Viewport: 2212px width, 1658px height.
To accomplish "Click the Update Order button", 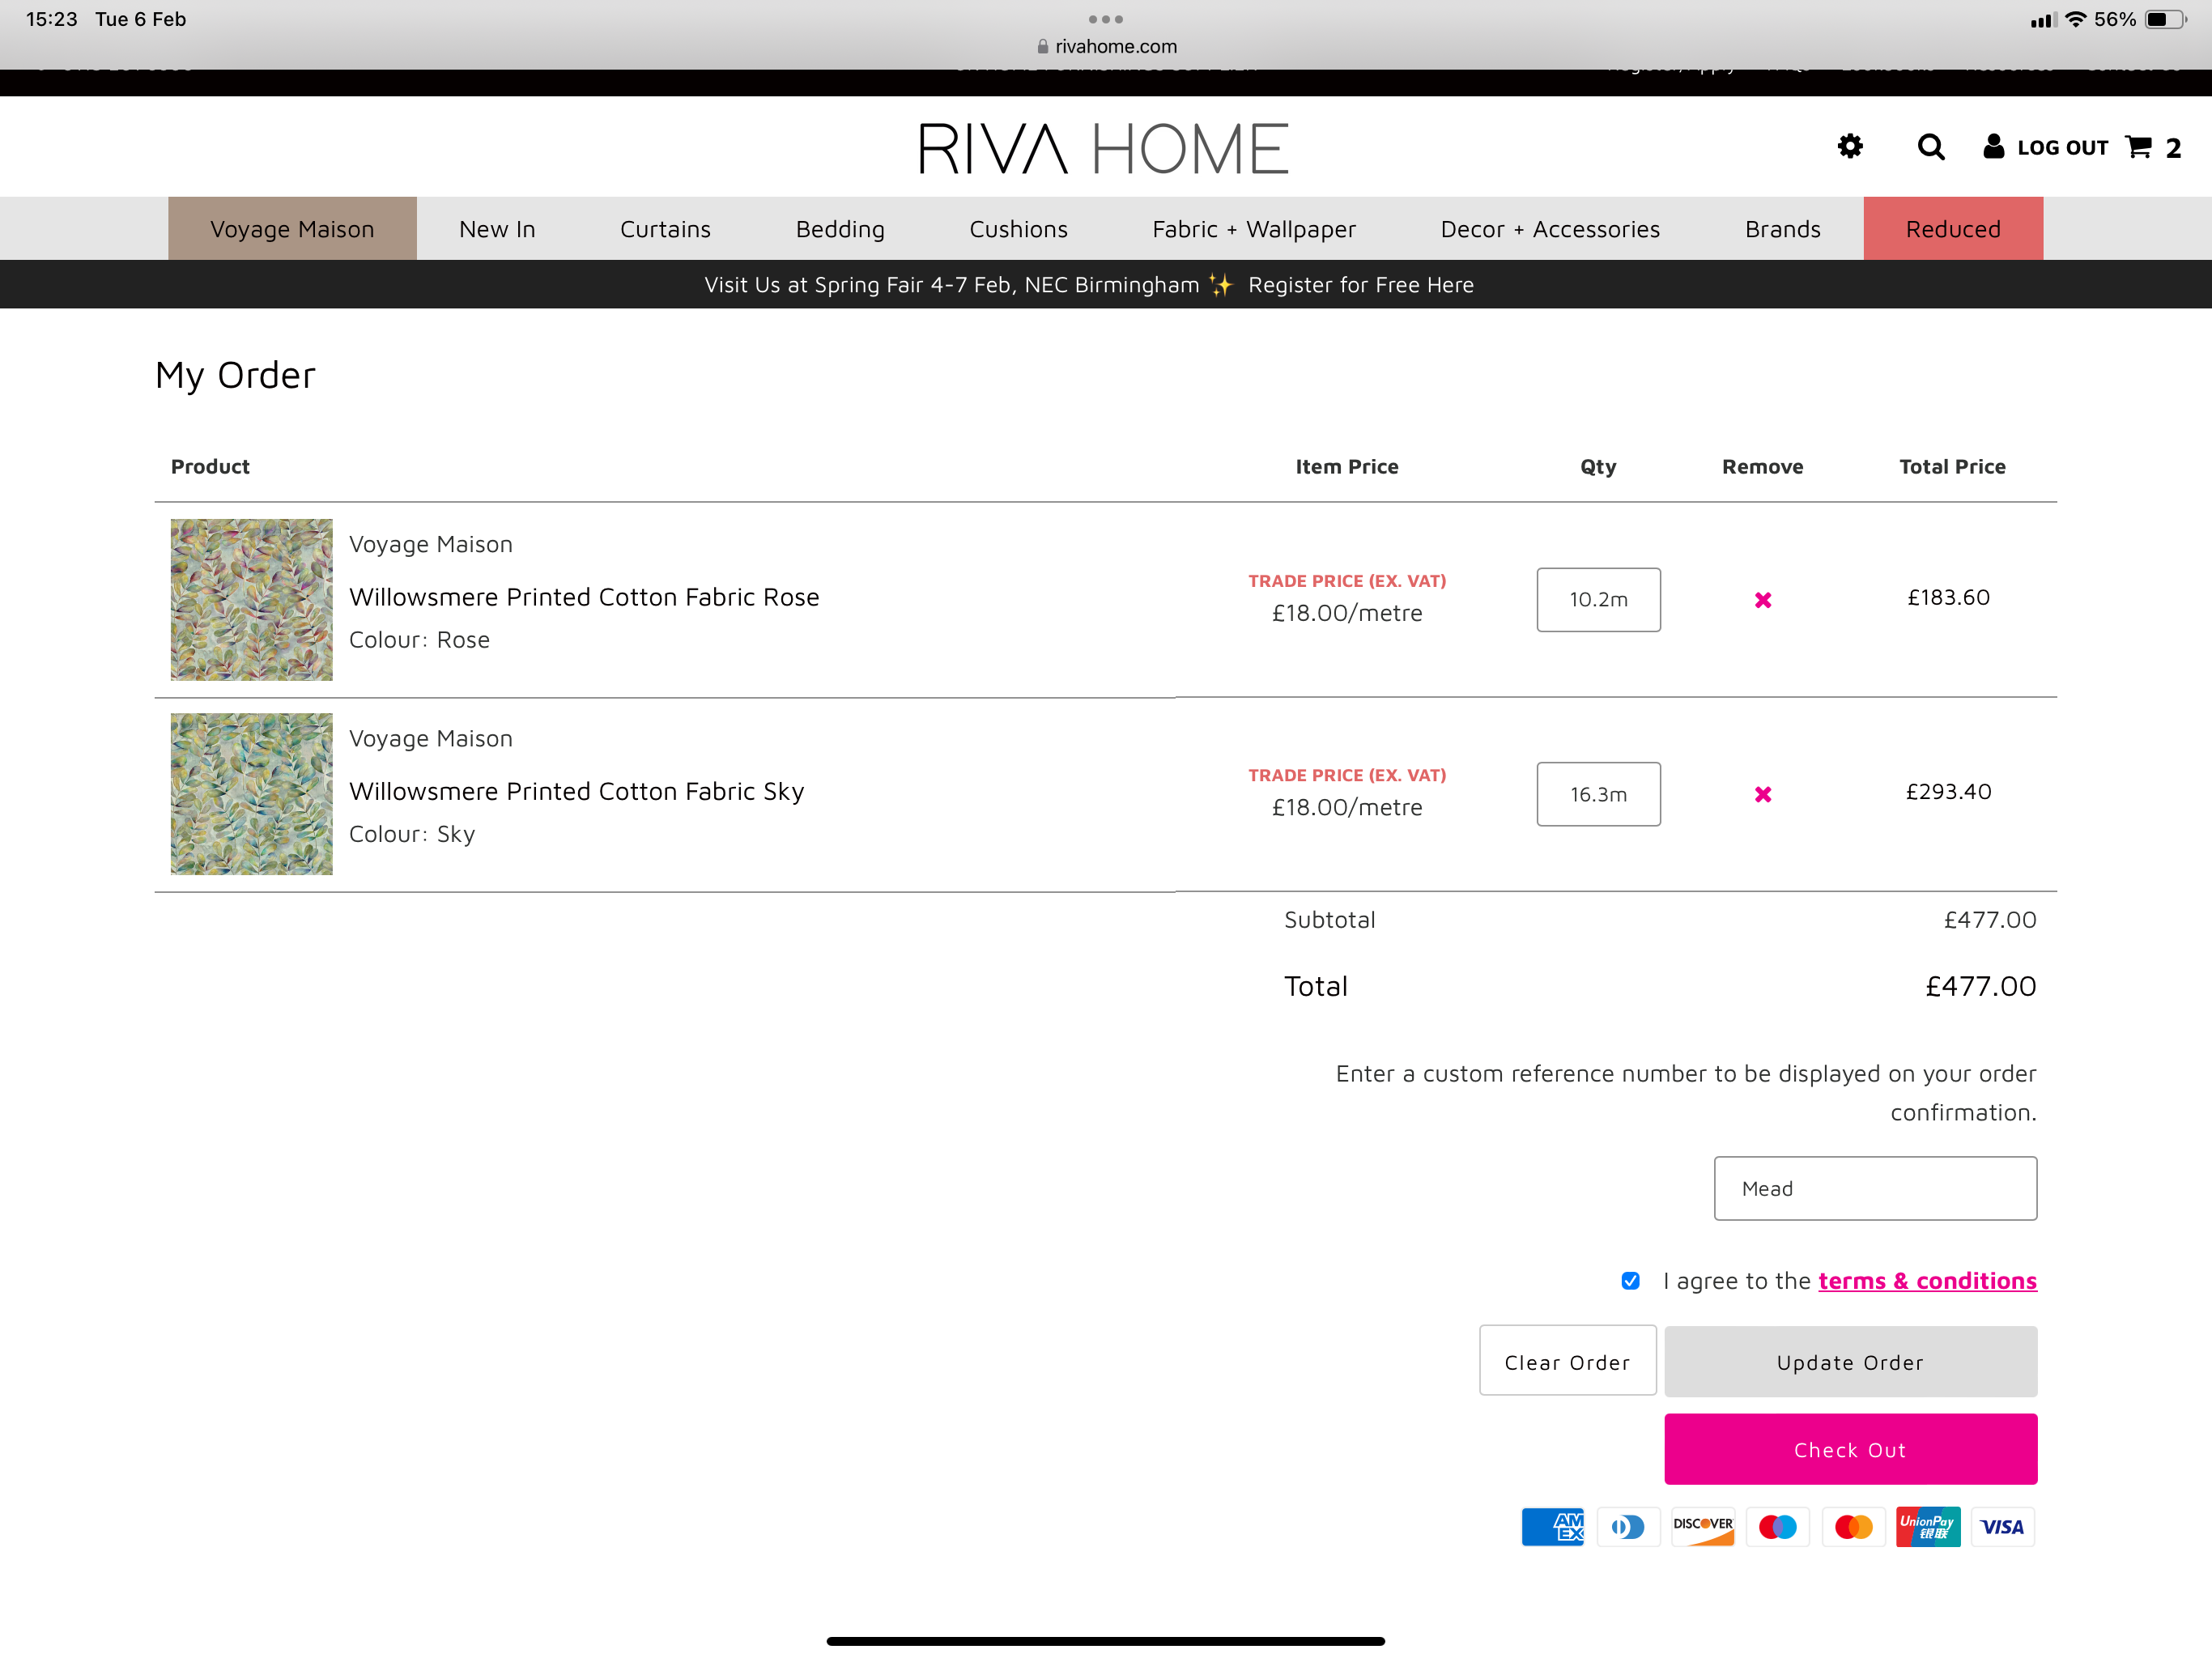I will pos(1849,1362).
